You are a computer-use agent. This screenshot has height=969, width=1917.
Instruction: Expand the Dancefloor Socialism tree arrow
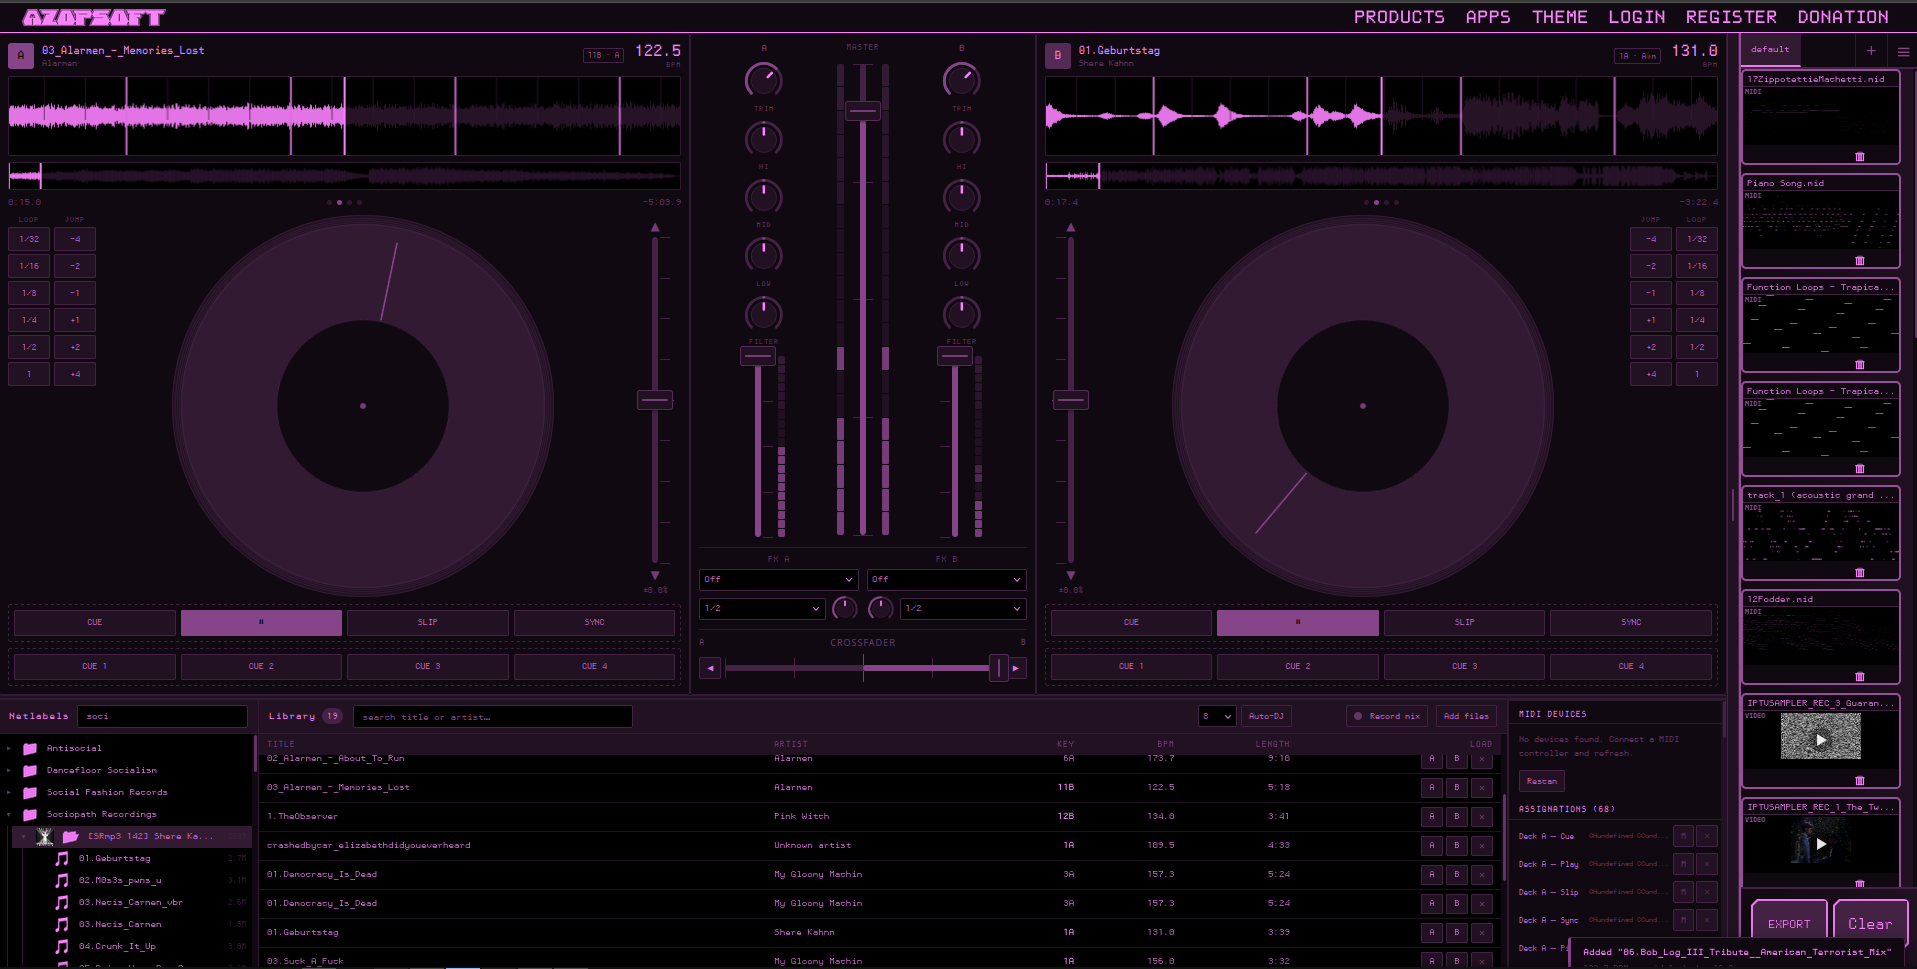point(9,770)
